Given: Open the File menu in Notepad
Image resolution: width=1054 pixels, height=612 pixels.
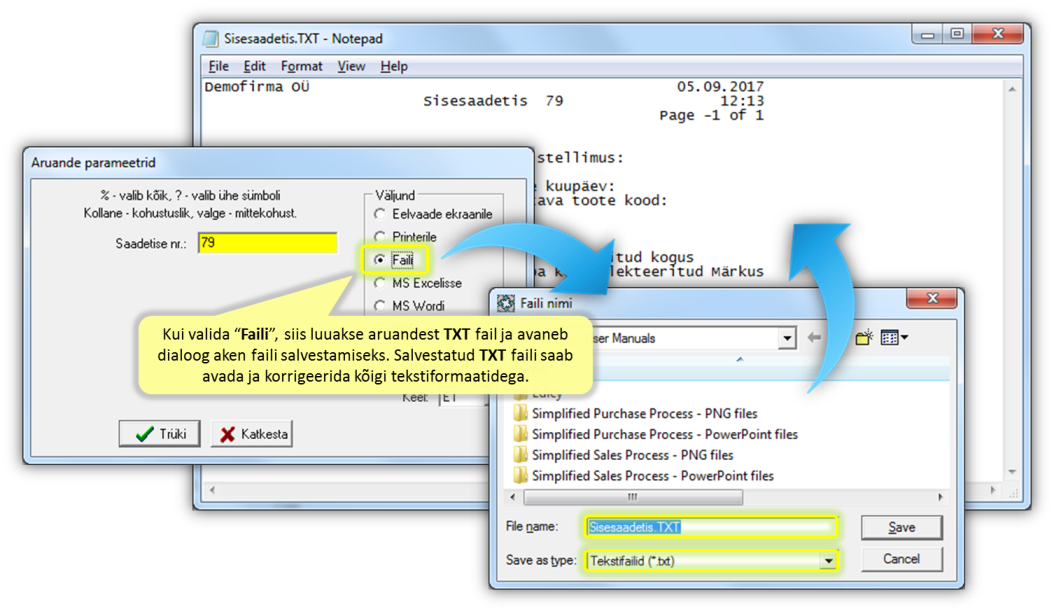Looking at the screenshot, I should click(218, 66).
